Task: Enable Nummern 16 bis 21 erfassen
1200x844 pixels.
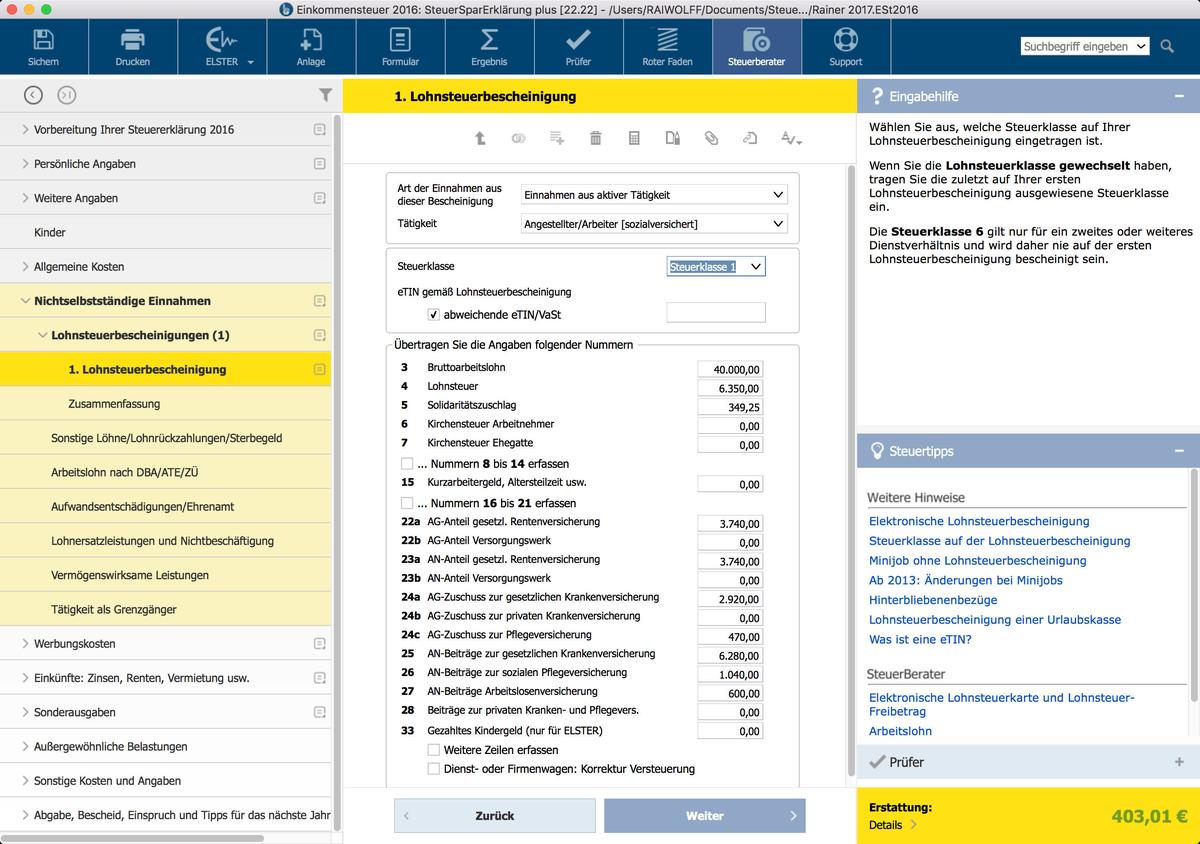Action: click(x=406, y=503)
